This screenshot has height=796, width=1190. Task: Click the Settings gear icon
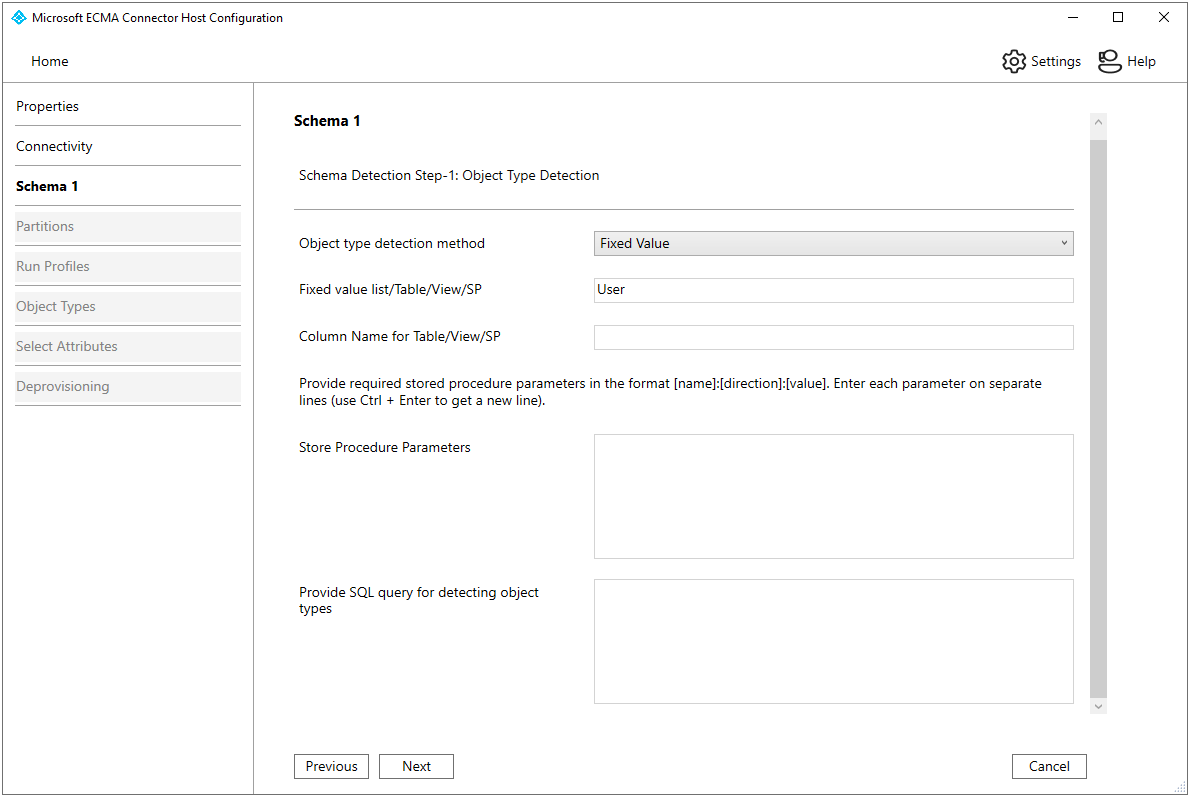coord(1014,61)
